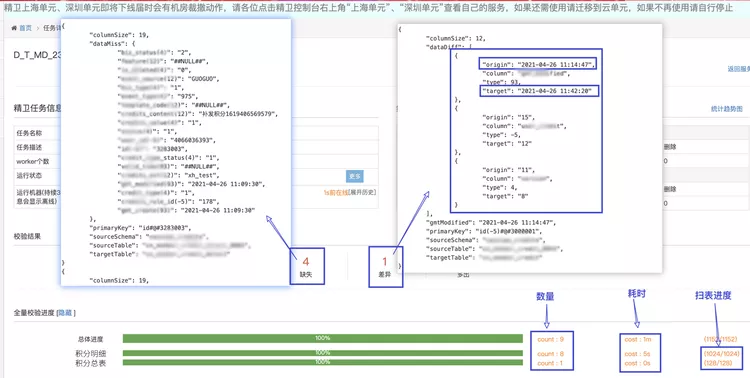Click the count : 8 value

click(550, 354)
